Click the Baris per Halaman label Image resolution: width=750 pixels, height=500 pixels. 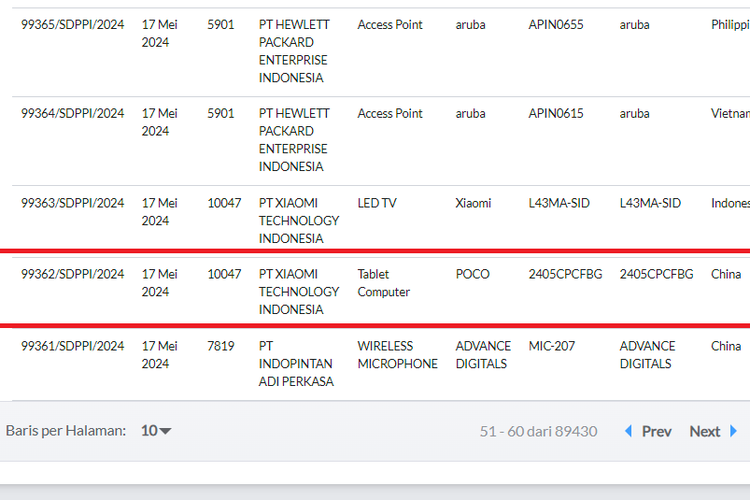tap(66, 431)
